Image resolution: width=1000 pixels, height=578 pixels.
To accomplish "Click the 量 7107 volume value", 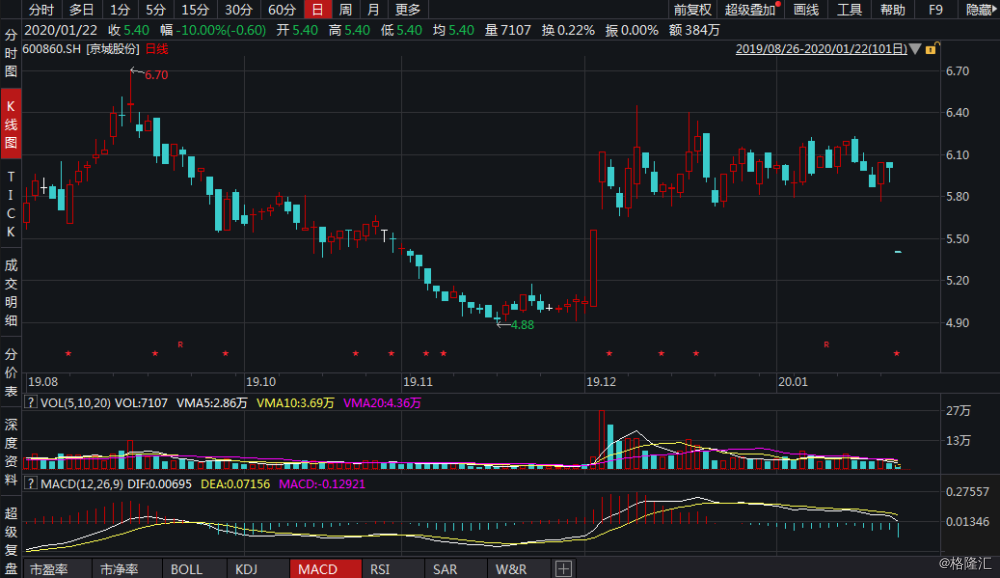I will [x=508, y=30].
